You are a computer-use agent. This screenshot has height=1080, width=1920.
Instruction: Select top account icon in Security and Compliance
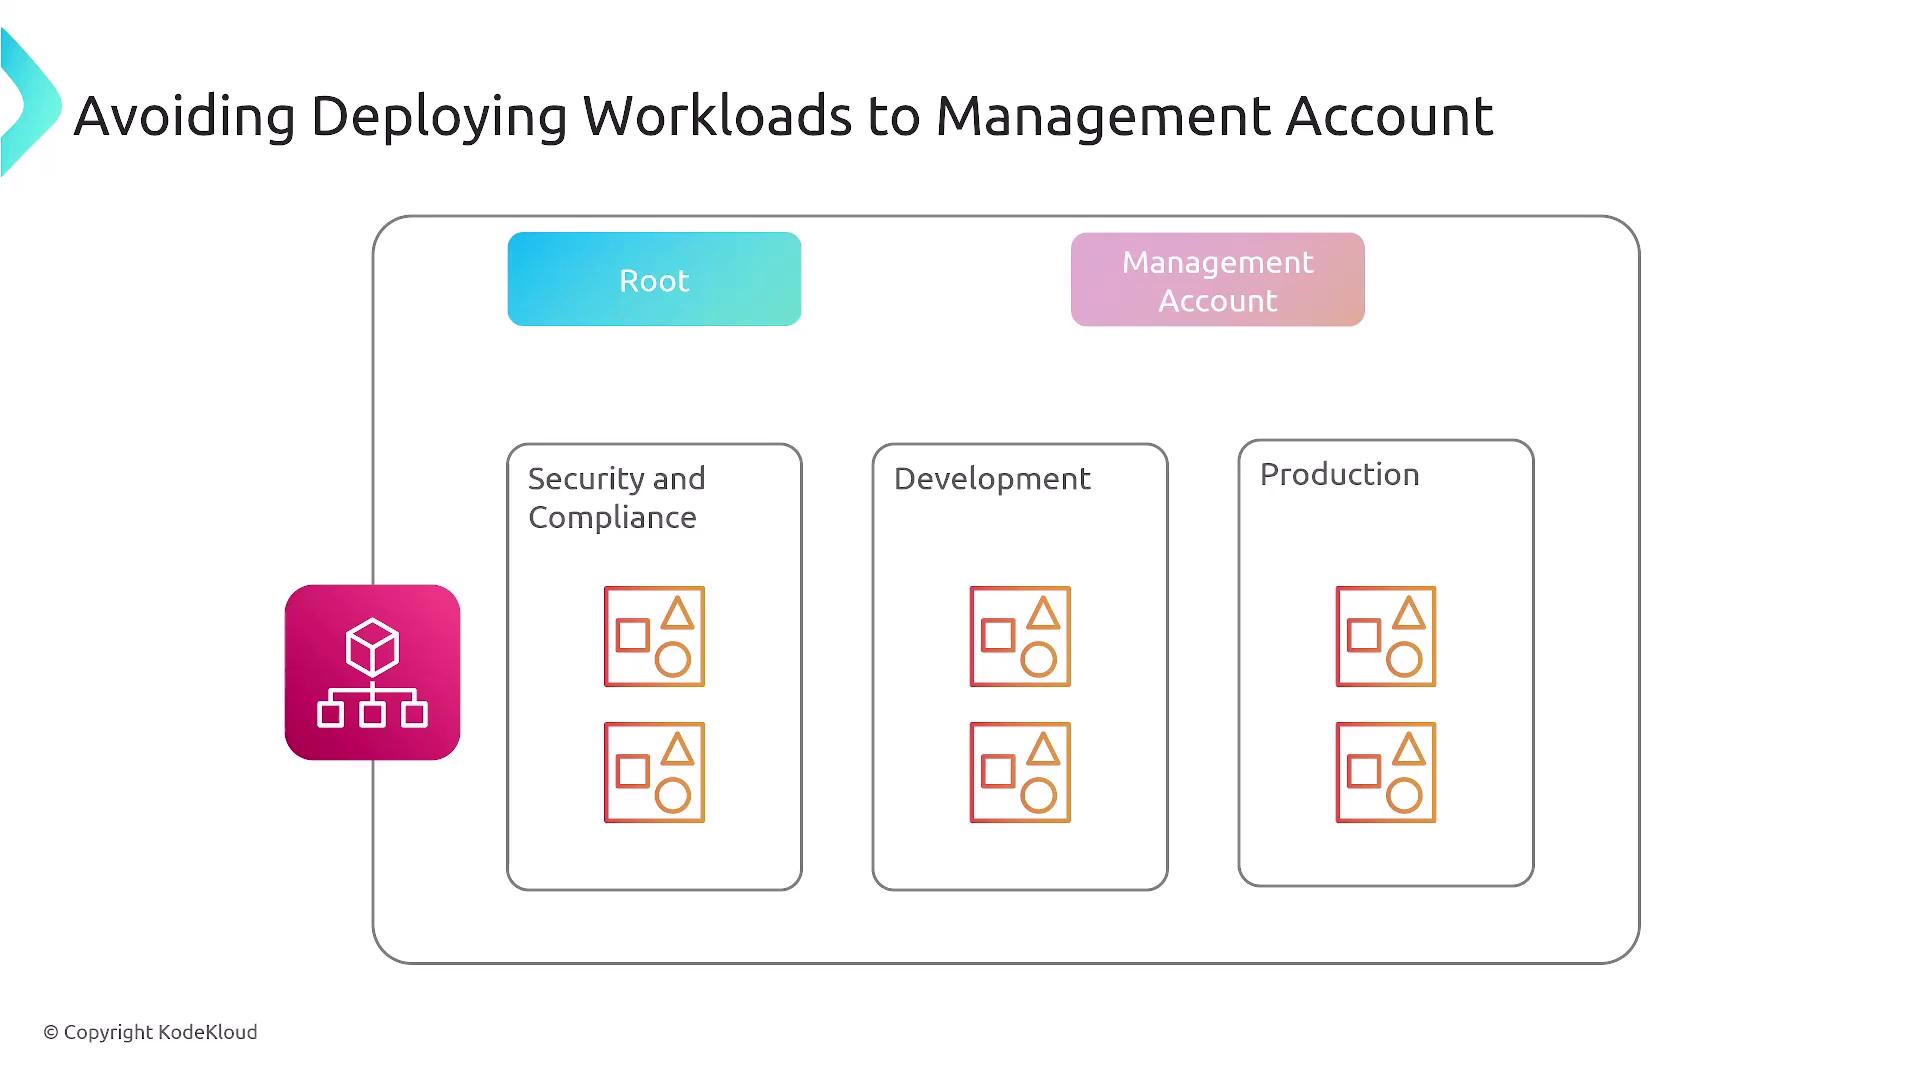(x=654, y=636)
